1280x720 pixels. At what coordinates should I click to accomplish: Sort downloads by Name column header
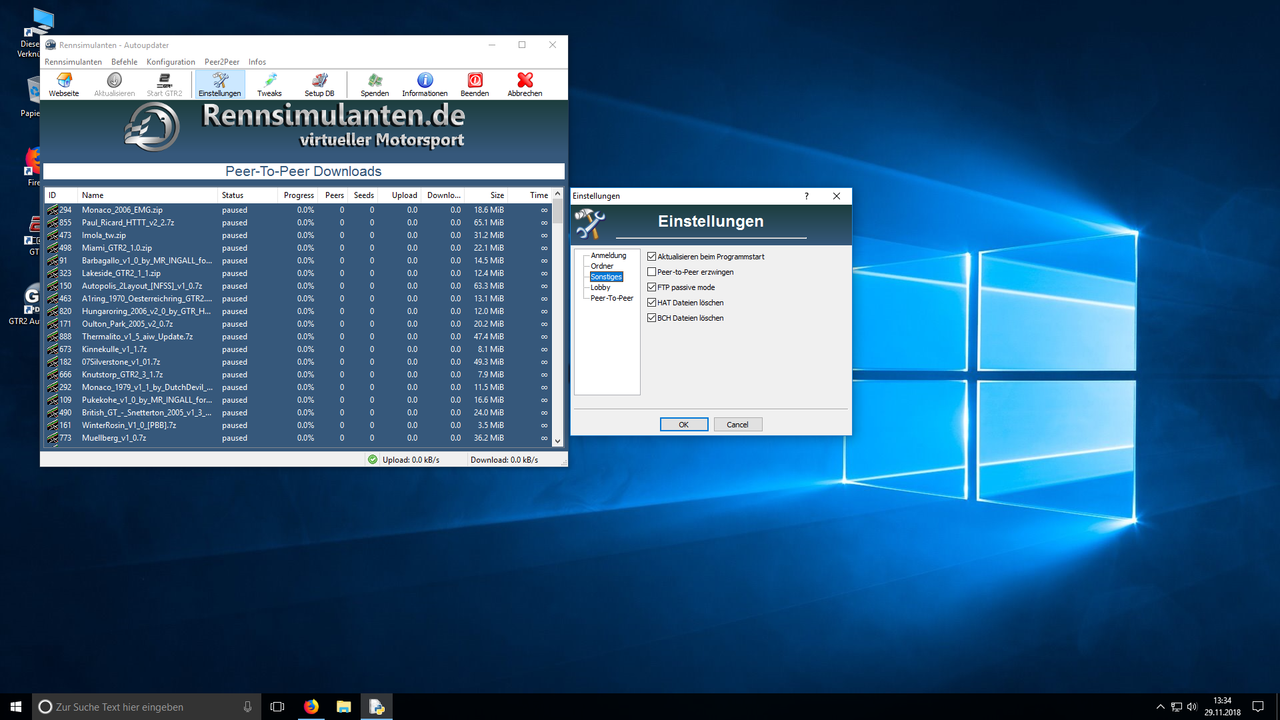(x=148, y=195)
